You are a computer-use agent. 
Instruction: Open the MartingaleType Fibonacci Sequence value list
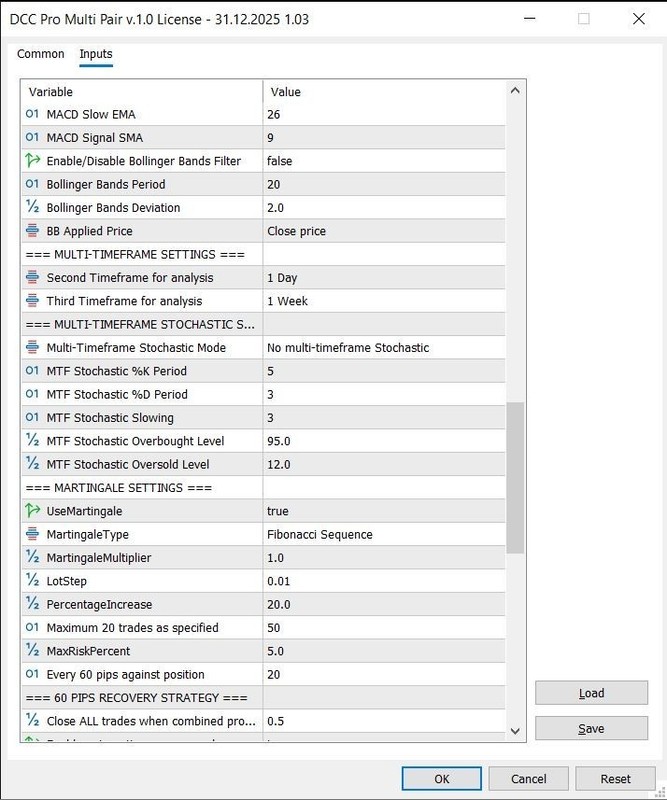pos(384,534)
